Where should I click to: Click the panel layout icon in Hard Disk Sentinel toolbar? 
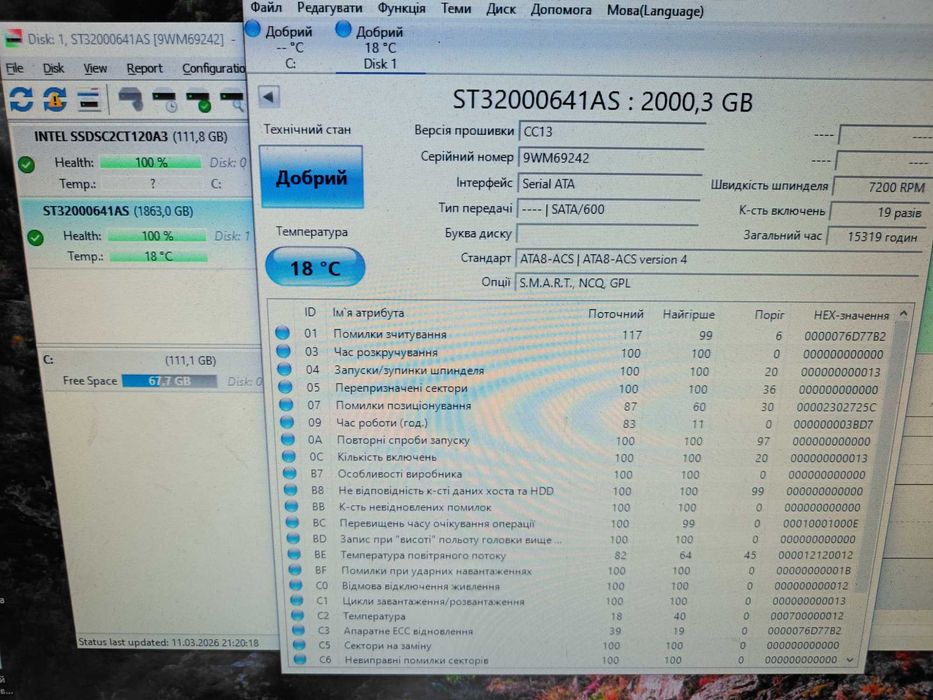point(89,99)
